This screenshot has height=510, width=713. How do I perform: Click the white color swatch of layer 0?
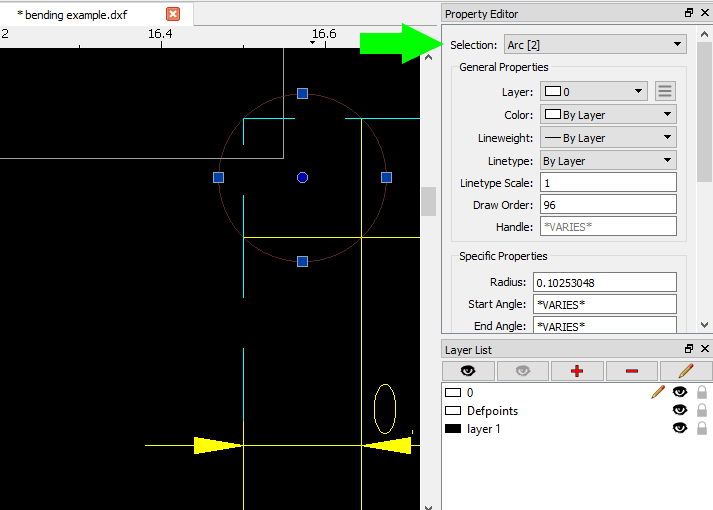[453, 392]
